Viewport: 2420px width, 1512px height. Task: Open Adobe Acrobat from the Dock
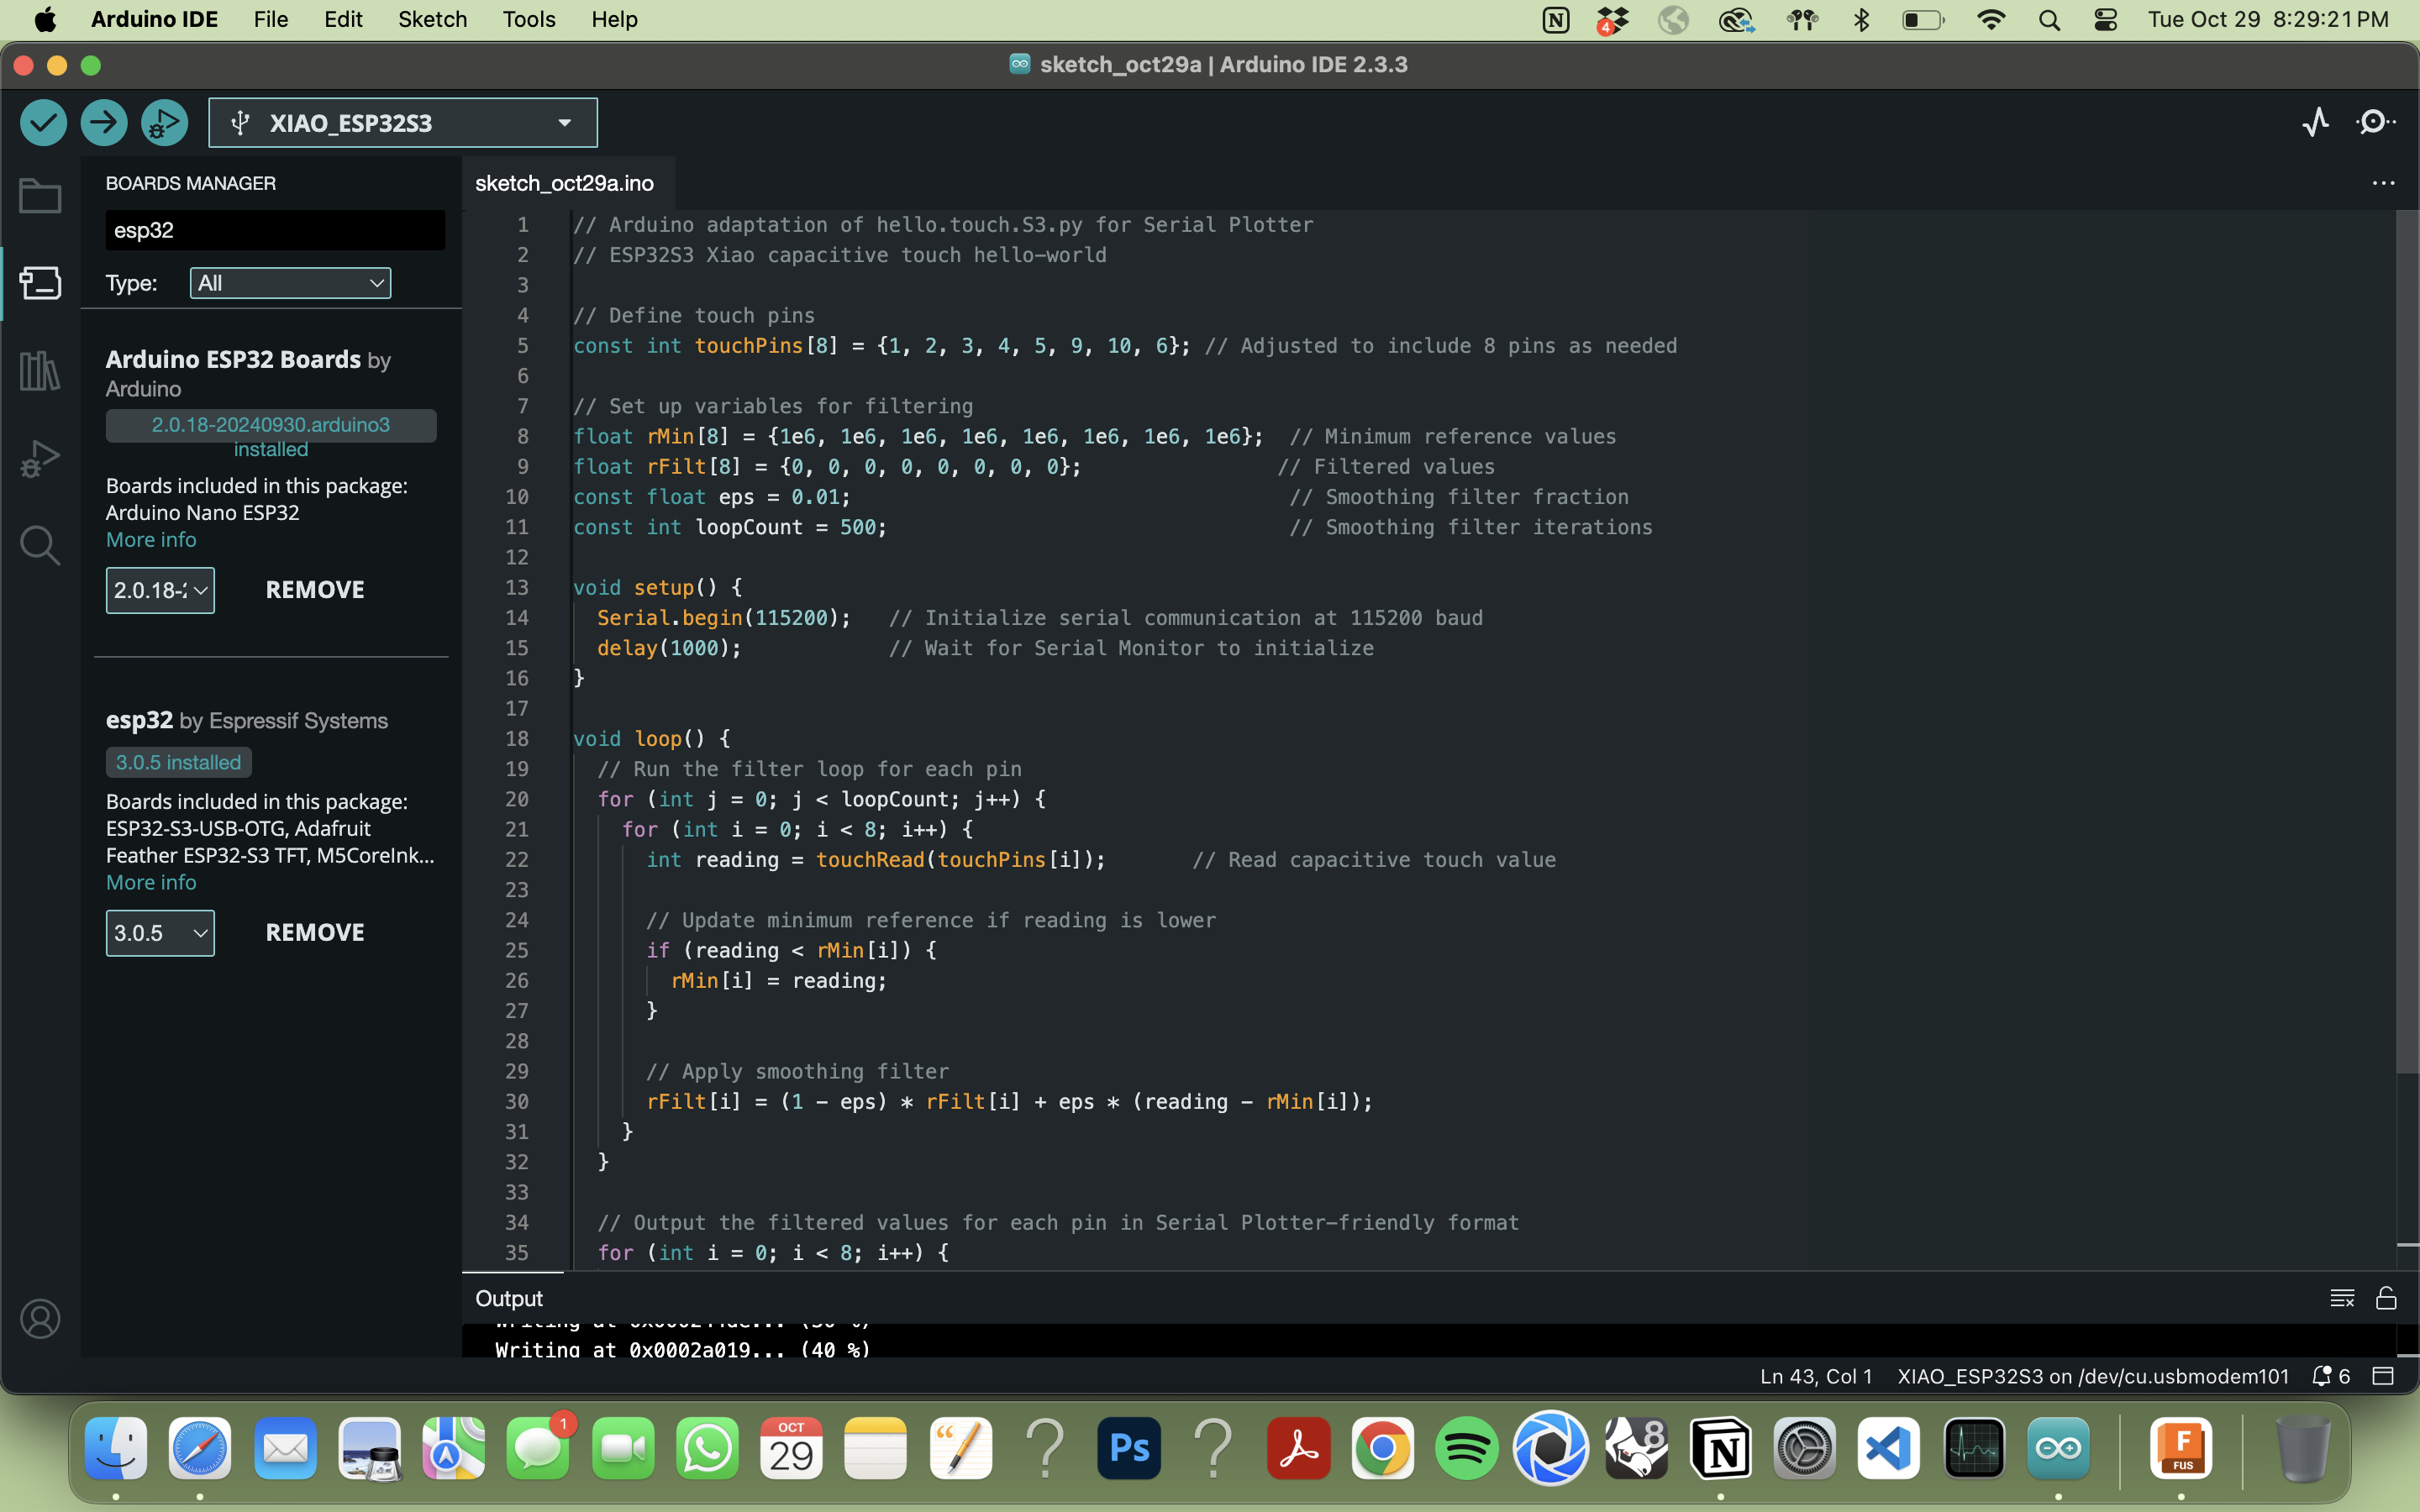(1298, 1448)
